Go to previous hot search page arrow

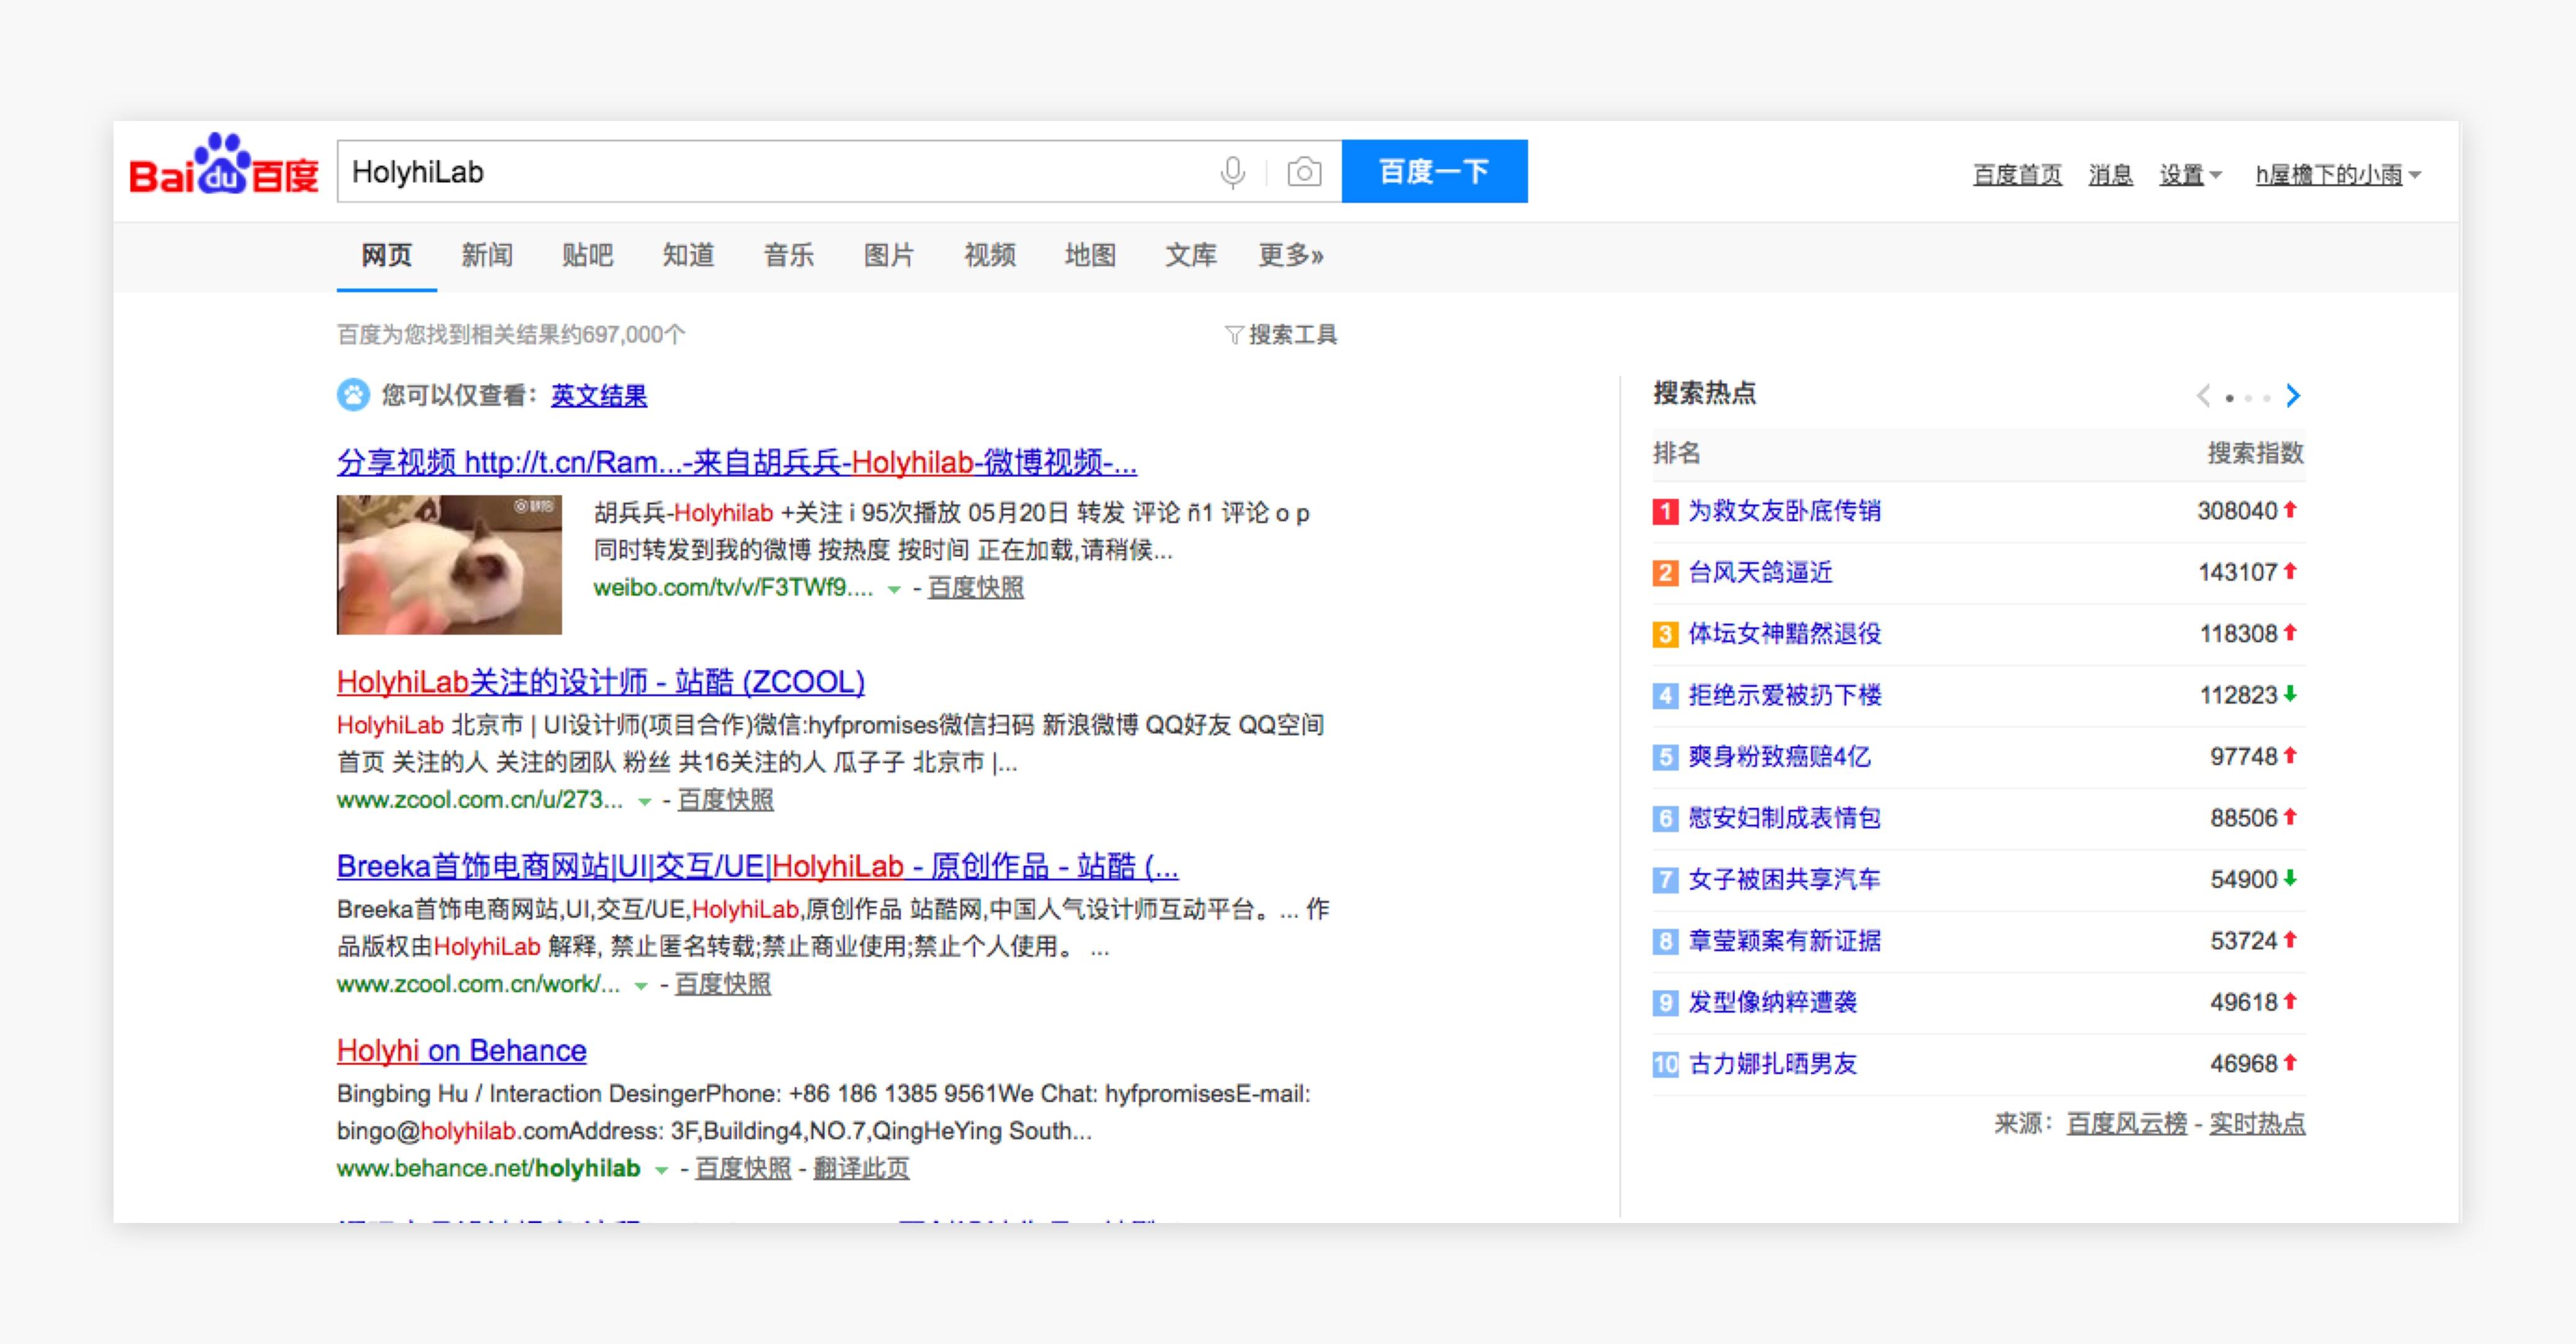[x=2203, y=396]
